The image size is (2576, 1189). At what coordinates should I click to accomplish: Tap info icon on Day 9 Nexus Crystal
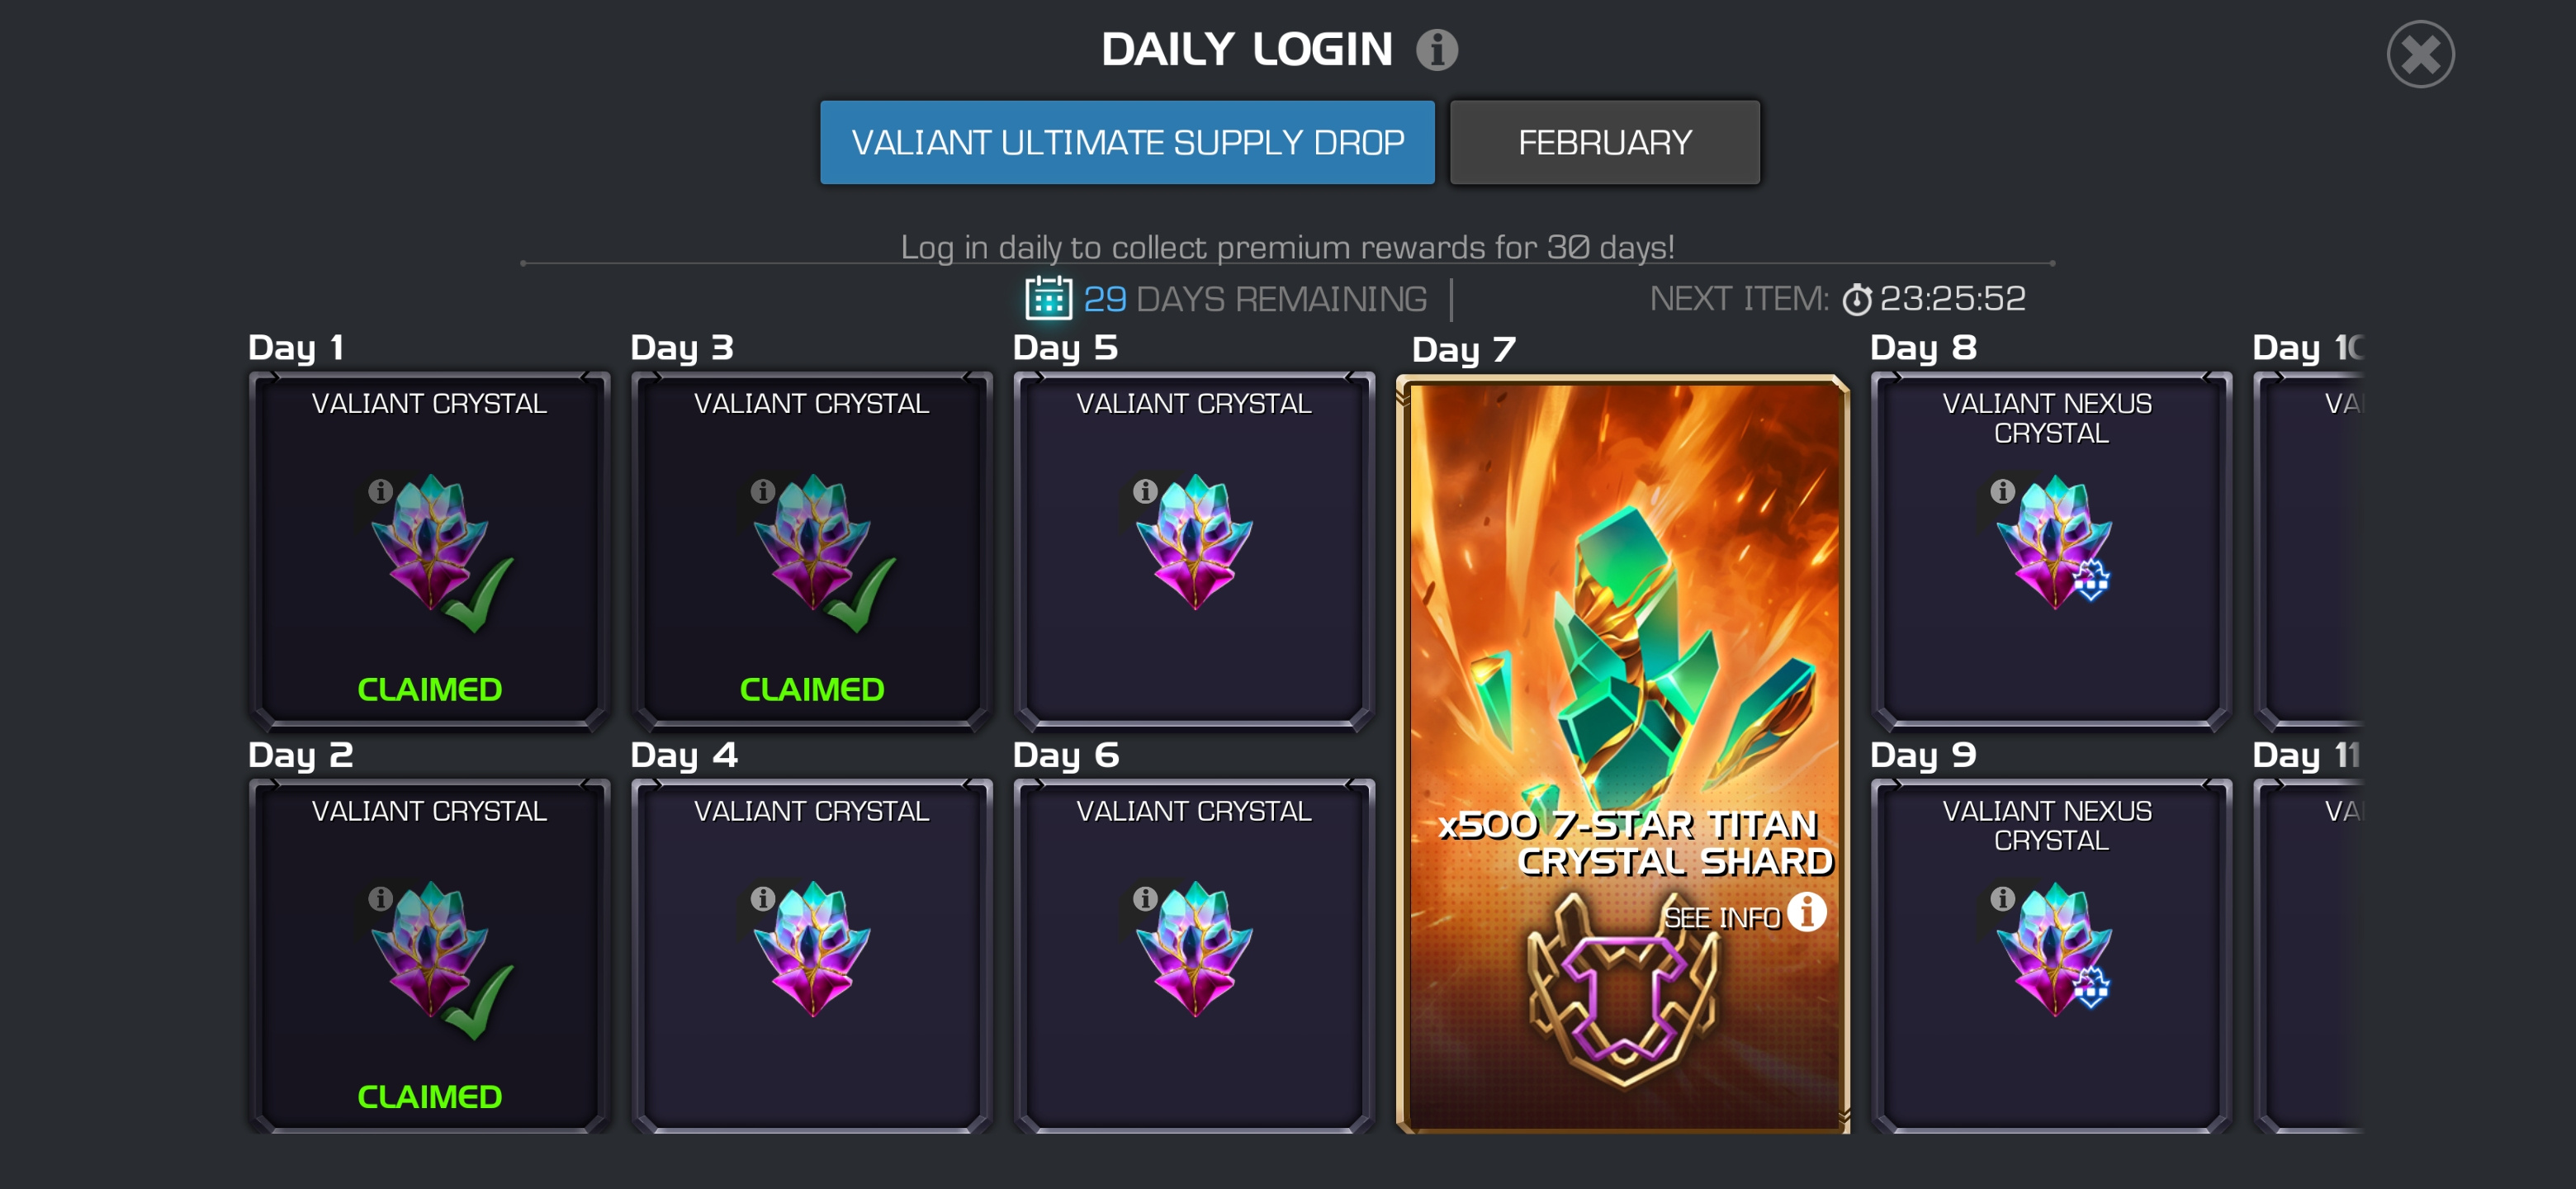pos(2002,898)
